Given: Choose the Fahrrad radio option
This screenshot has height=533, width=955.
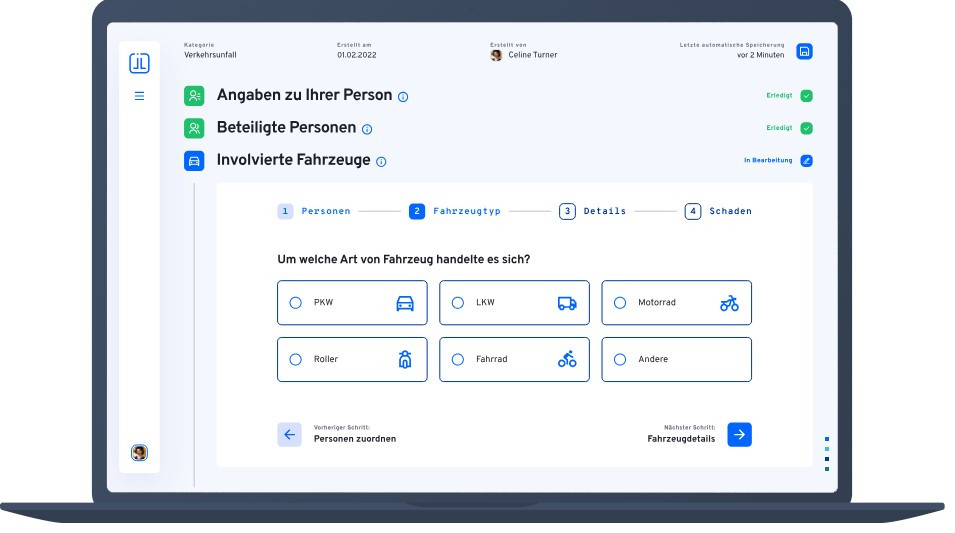Looking at the screenshot, I should pos(458,359).
